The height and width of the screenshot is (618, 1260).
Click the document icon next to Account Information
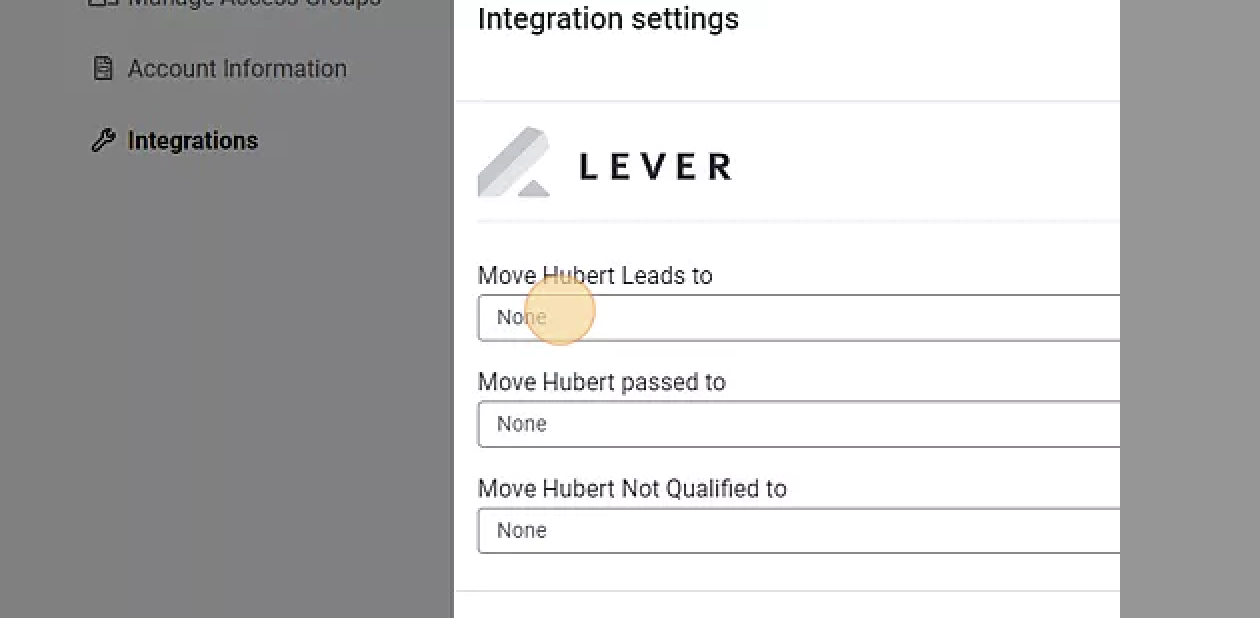(103, 67)
